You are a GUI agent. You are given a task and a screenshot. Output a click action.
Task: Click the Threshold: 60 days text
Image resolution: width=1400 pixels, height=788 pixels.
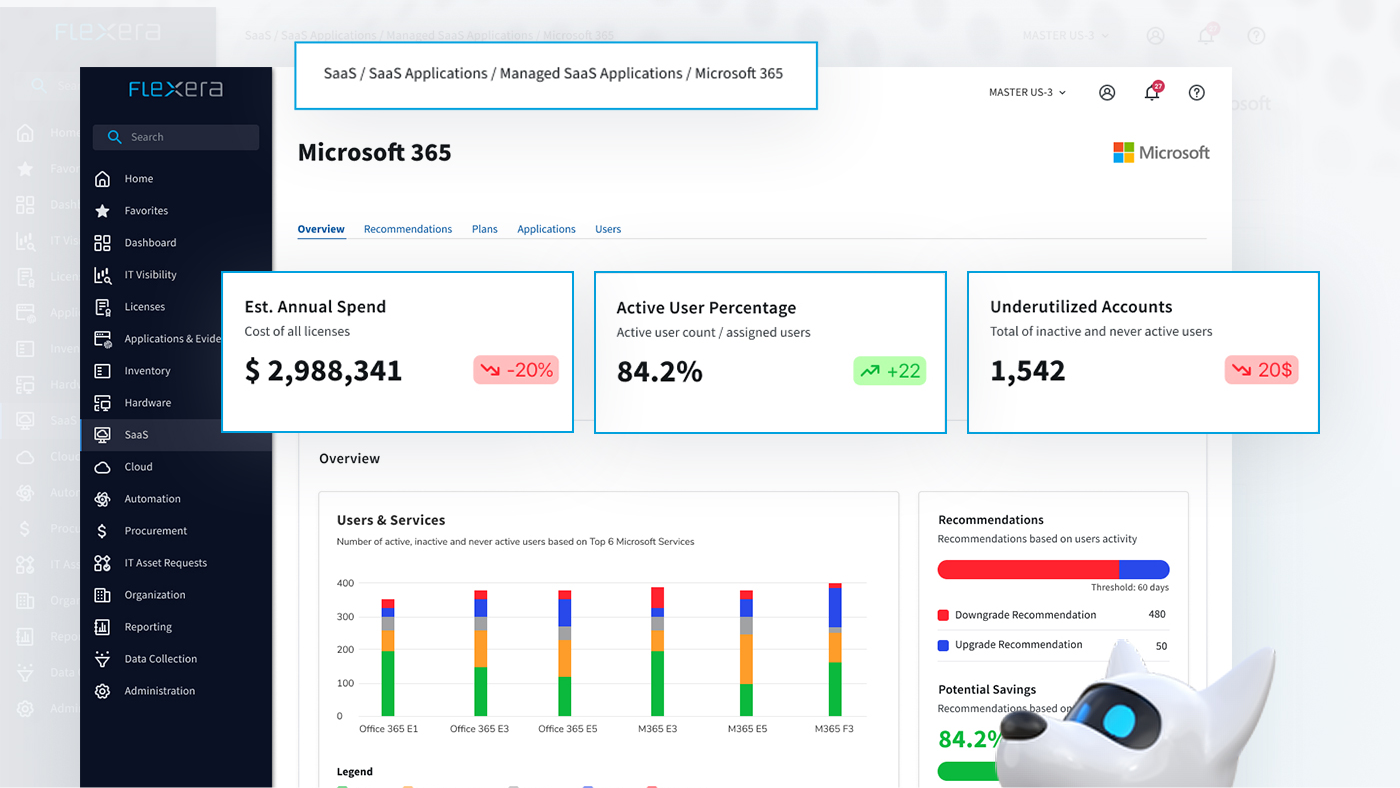(x=1130, y=588)
